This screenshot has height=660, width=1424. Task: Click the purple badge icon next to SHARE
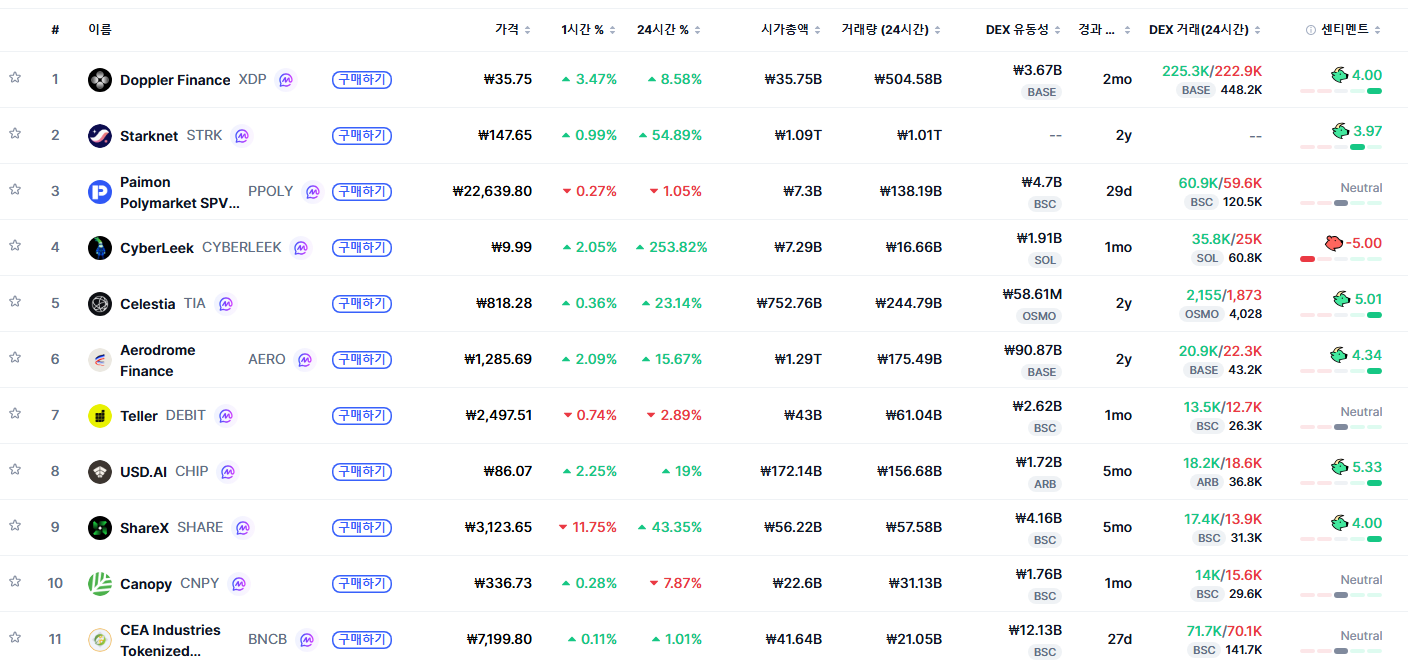242,528
